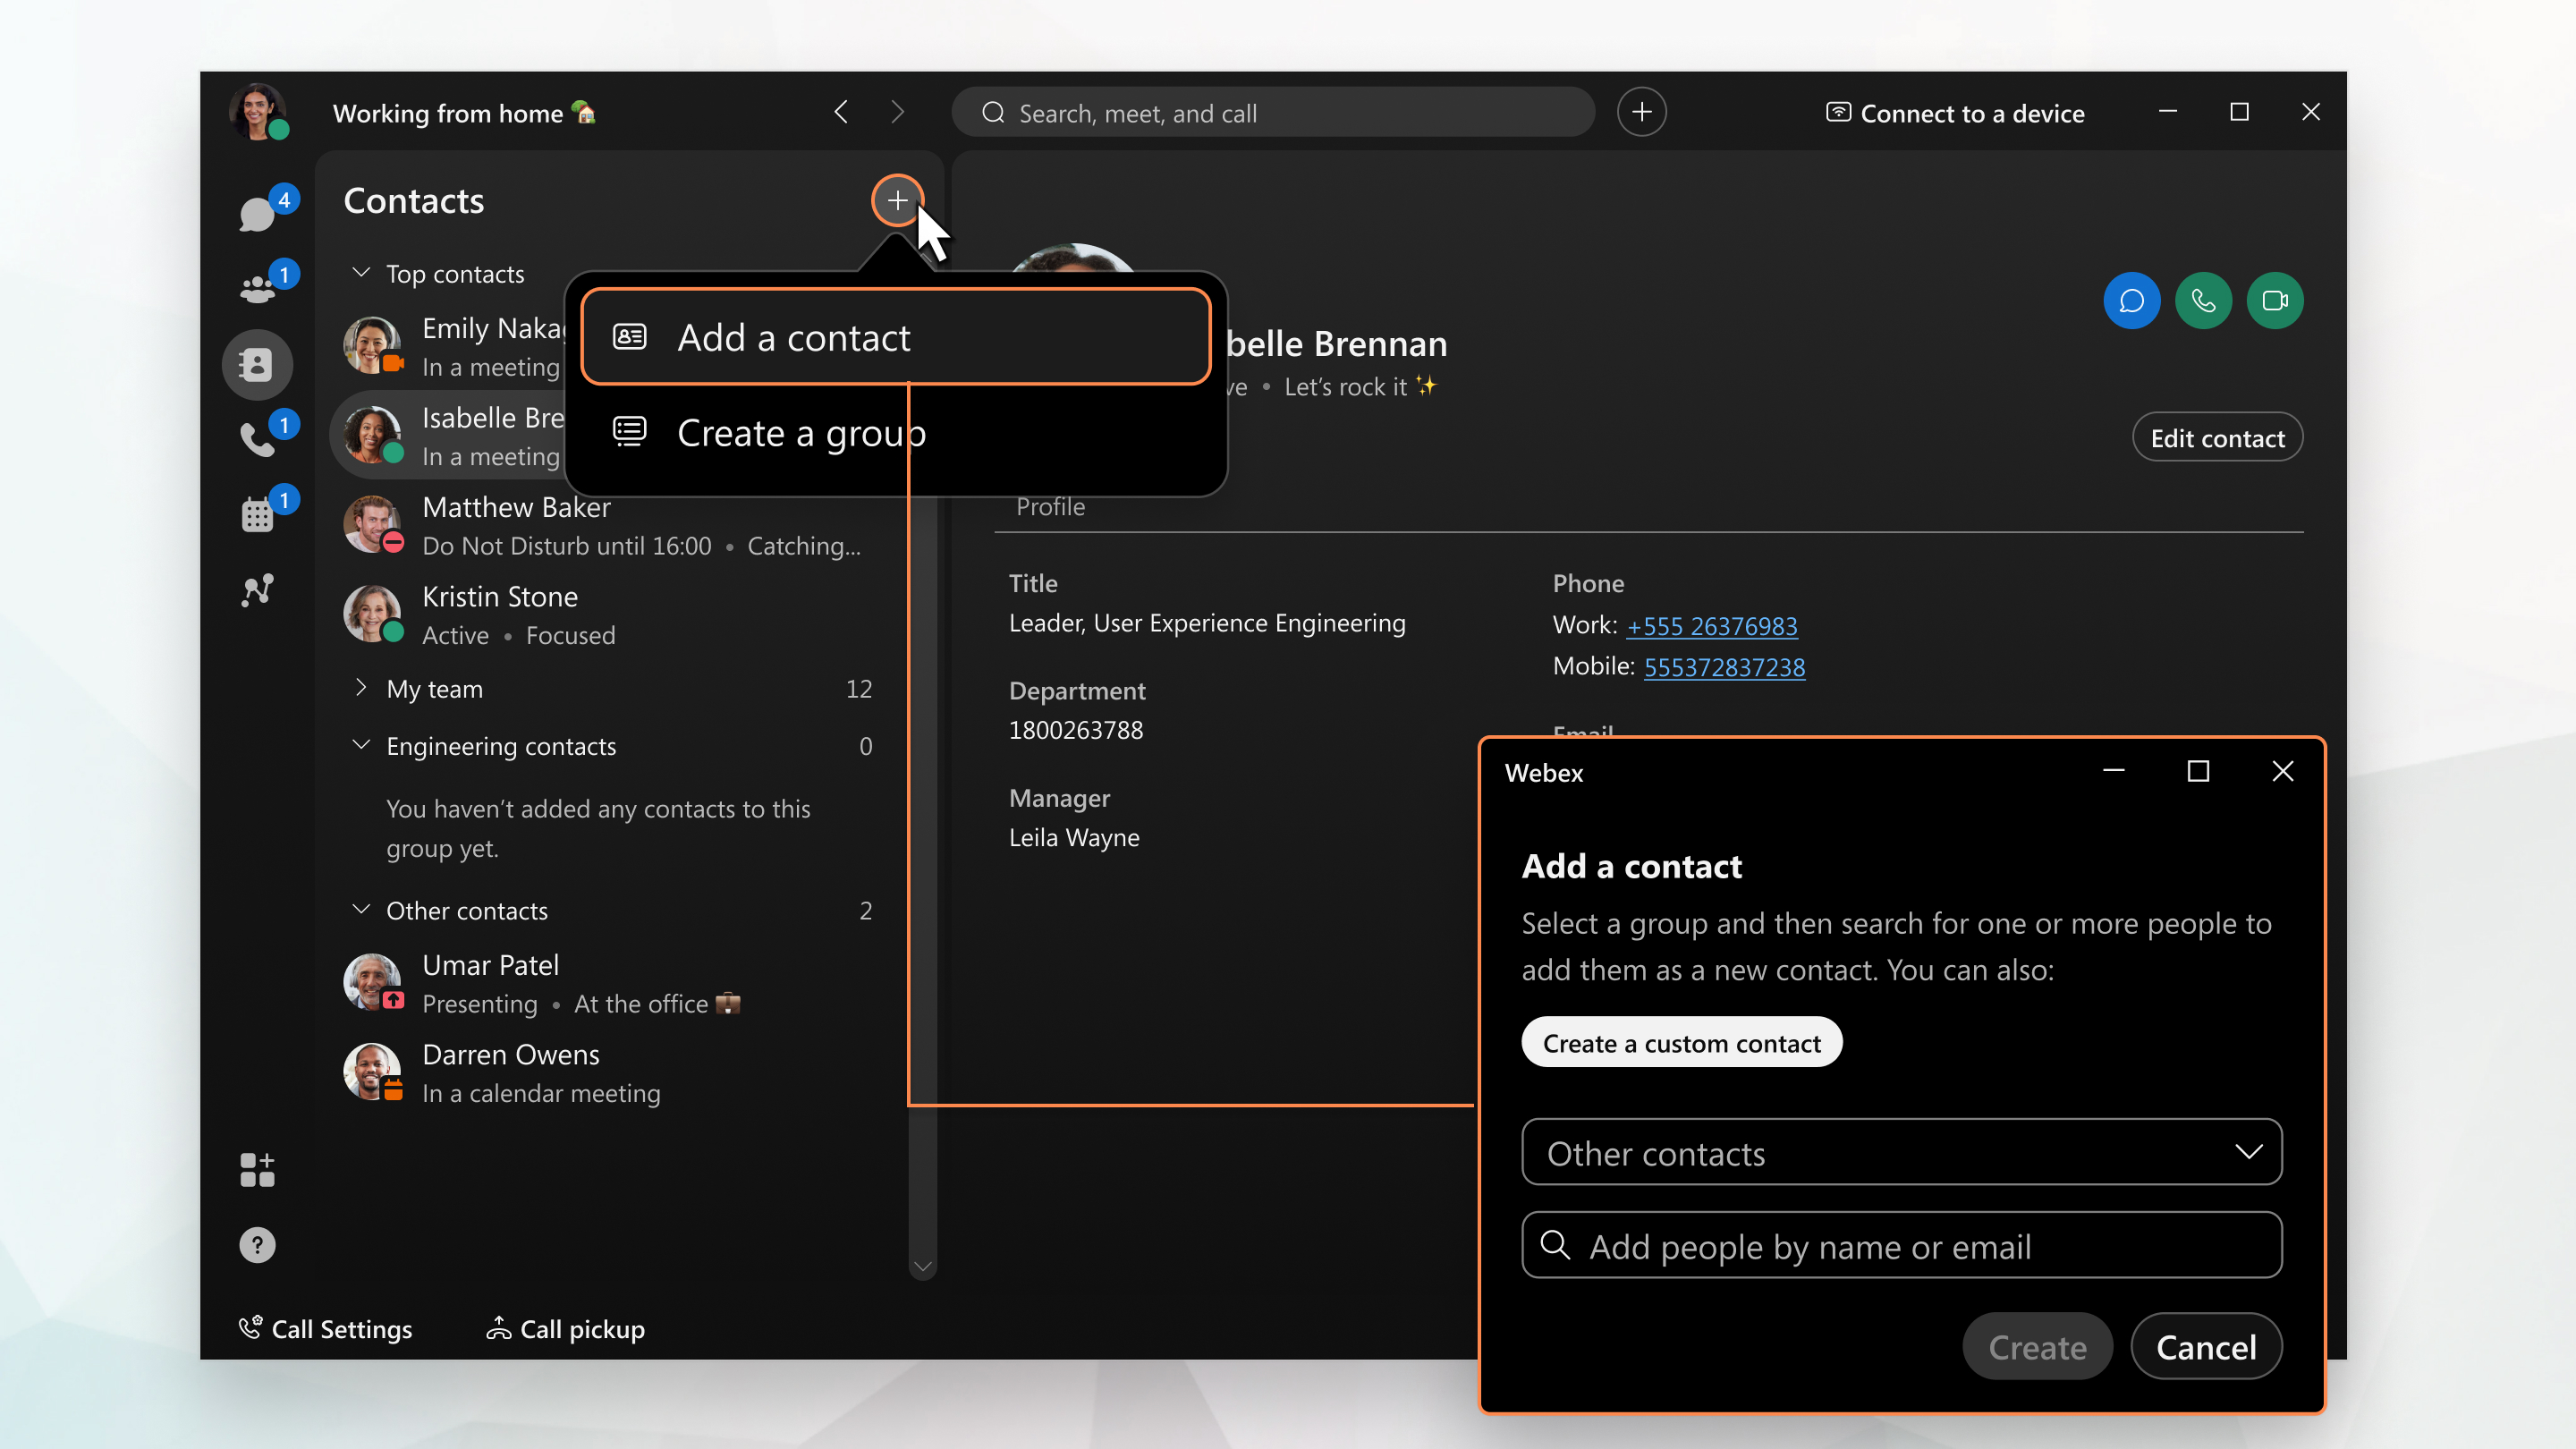Click the Edit contact button

coord(2216,439)
